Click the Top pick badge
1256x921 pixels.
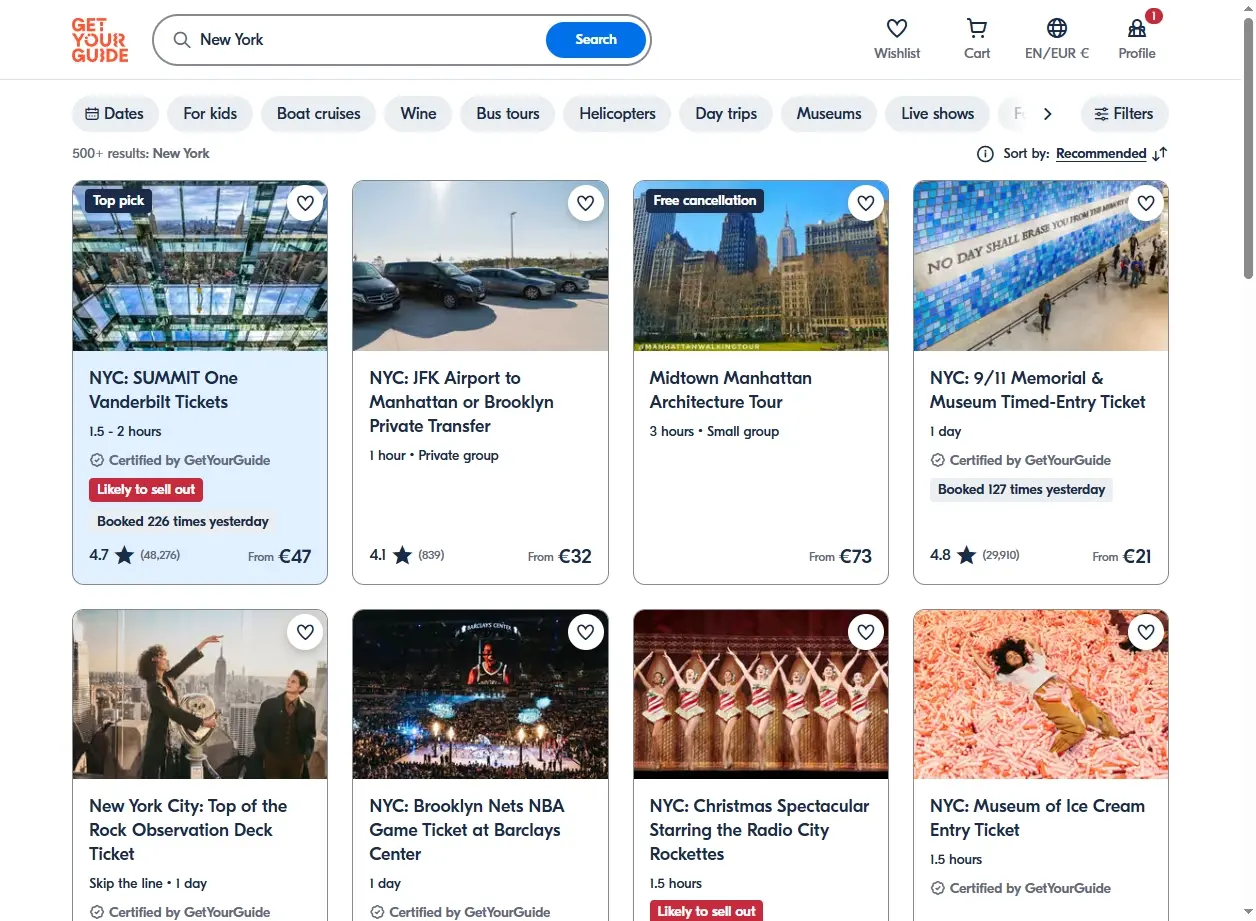coord(119,201)
